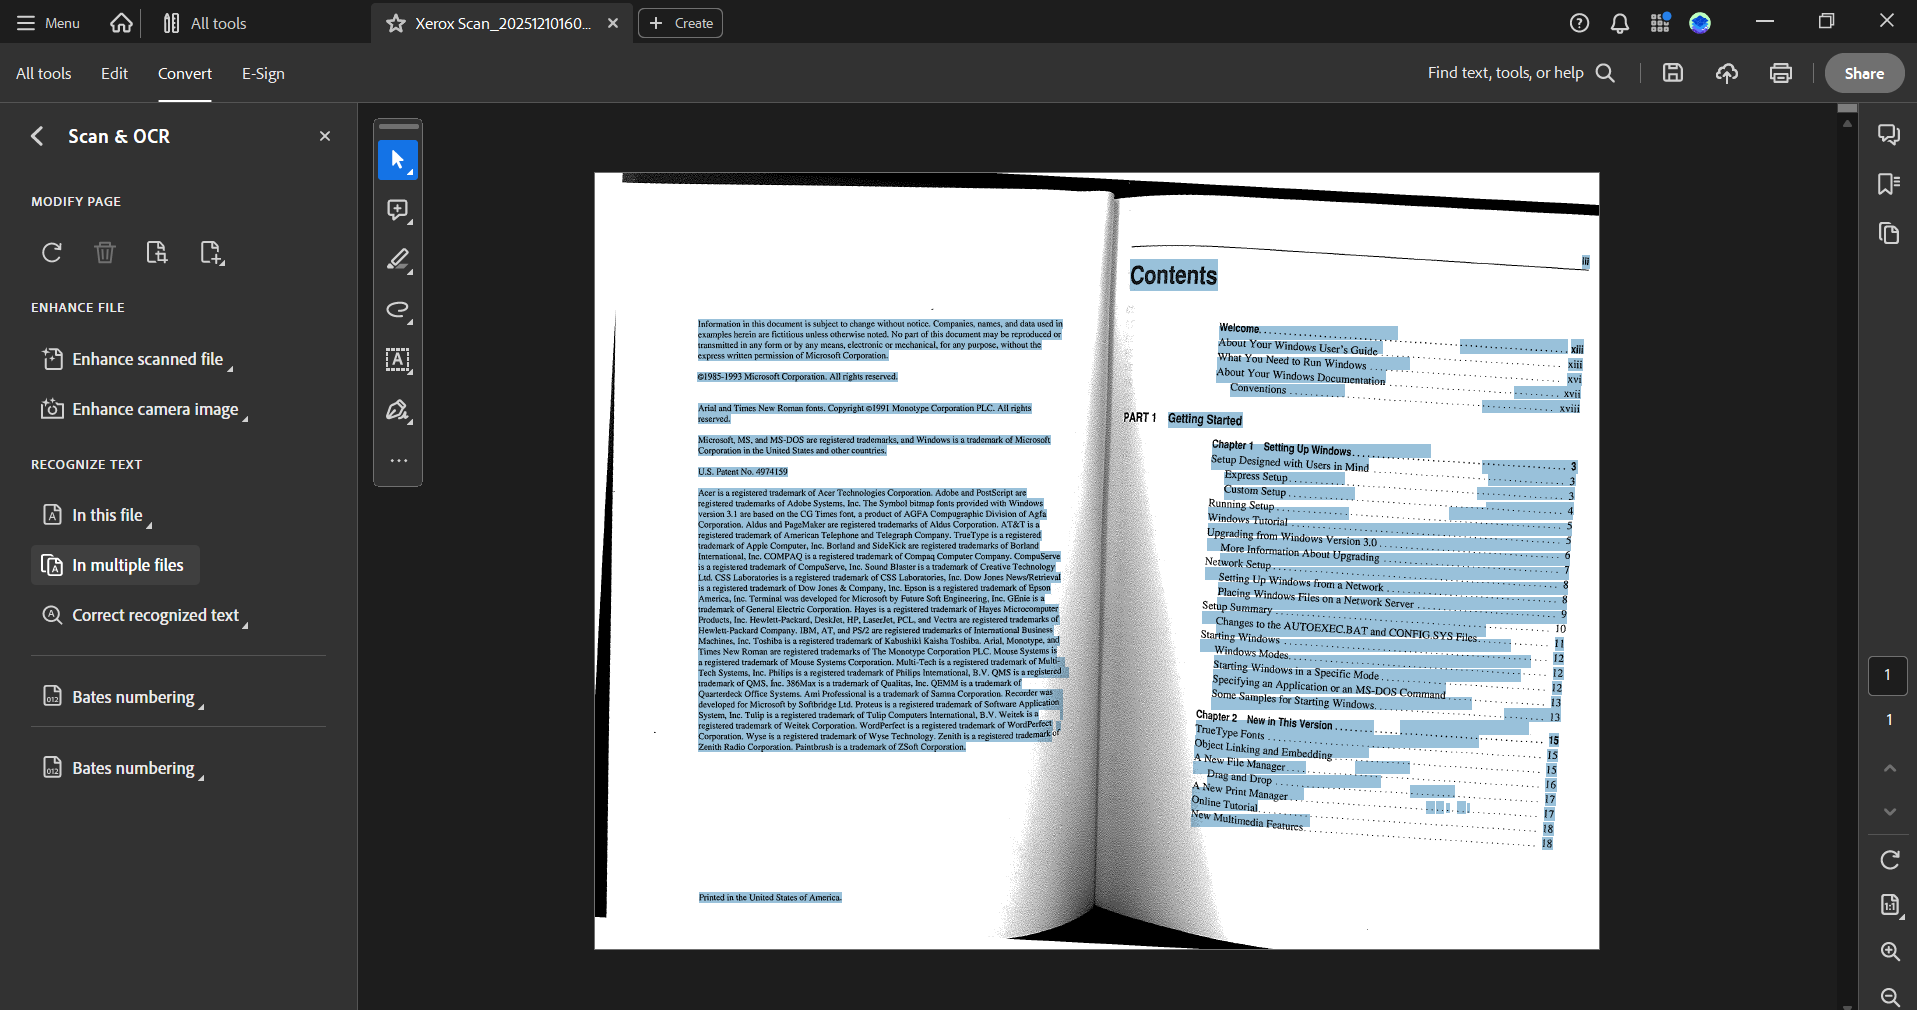The image size is (1917, 1010).
Task: Rotate the page with the Modify Page icon
Action: [x=51, y=253]
